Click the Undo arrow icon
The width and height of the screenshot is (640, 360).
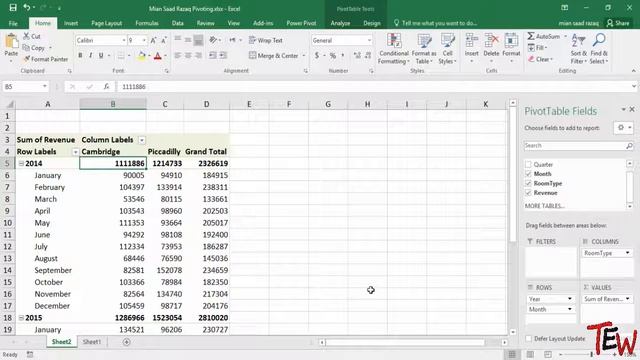point(27,8)
